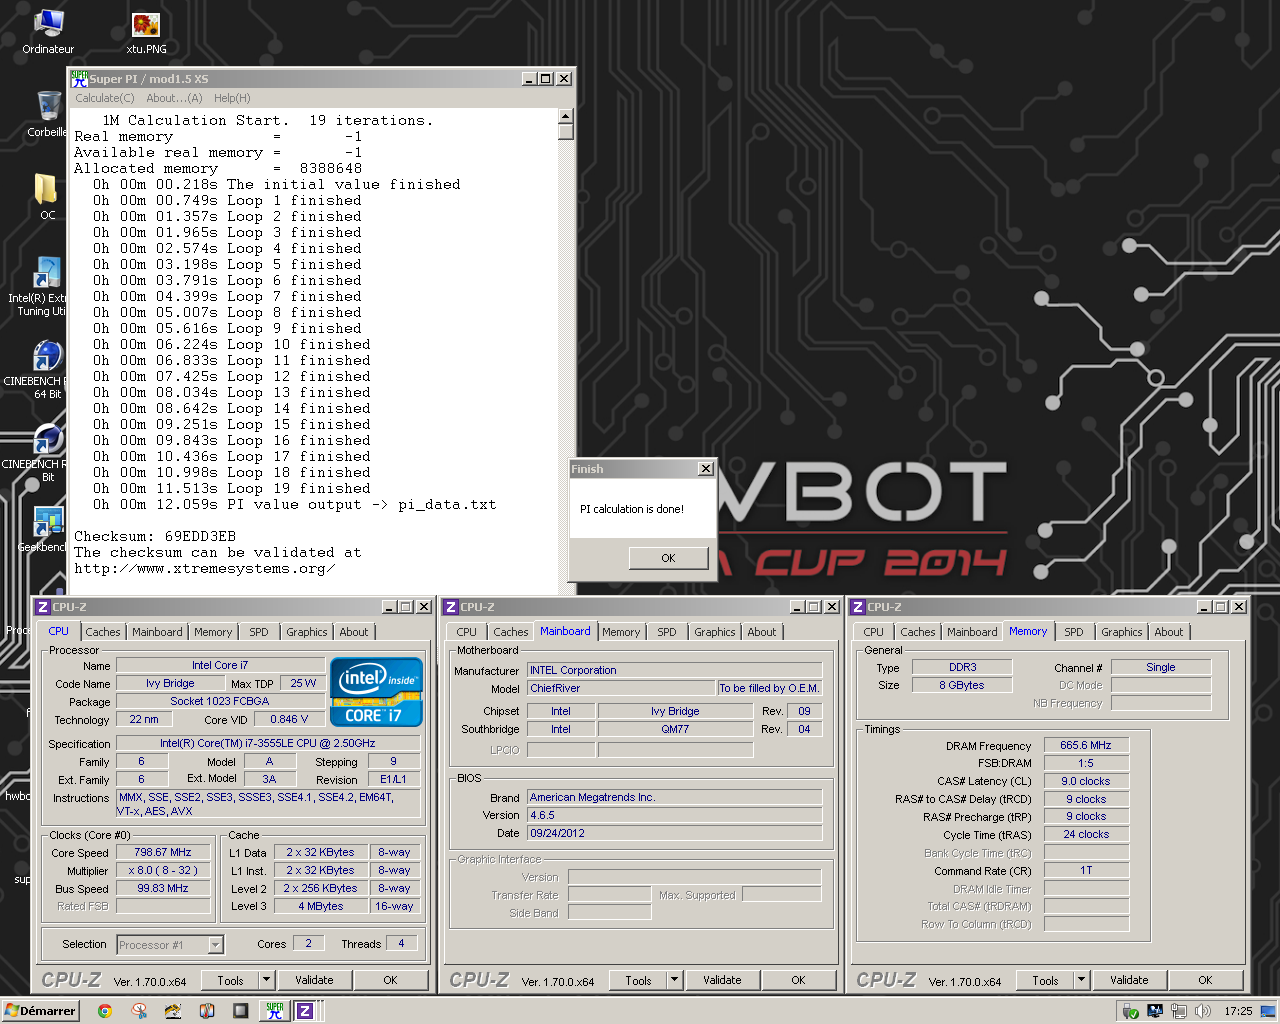Switch to SPD tab in CPU-Z CPU window
The width and height of the screenshot is (1280, 1024).
(259, 632)
